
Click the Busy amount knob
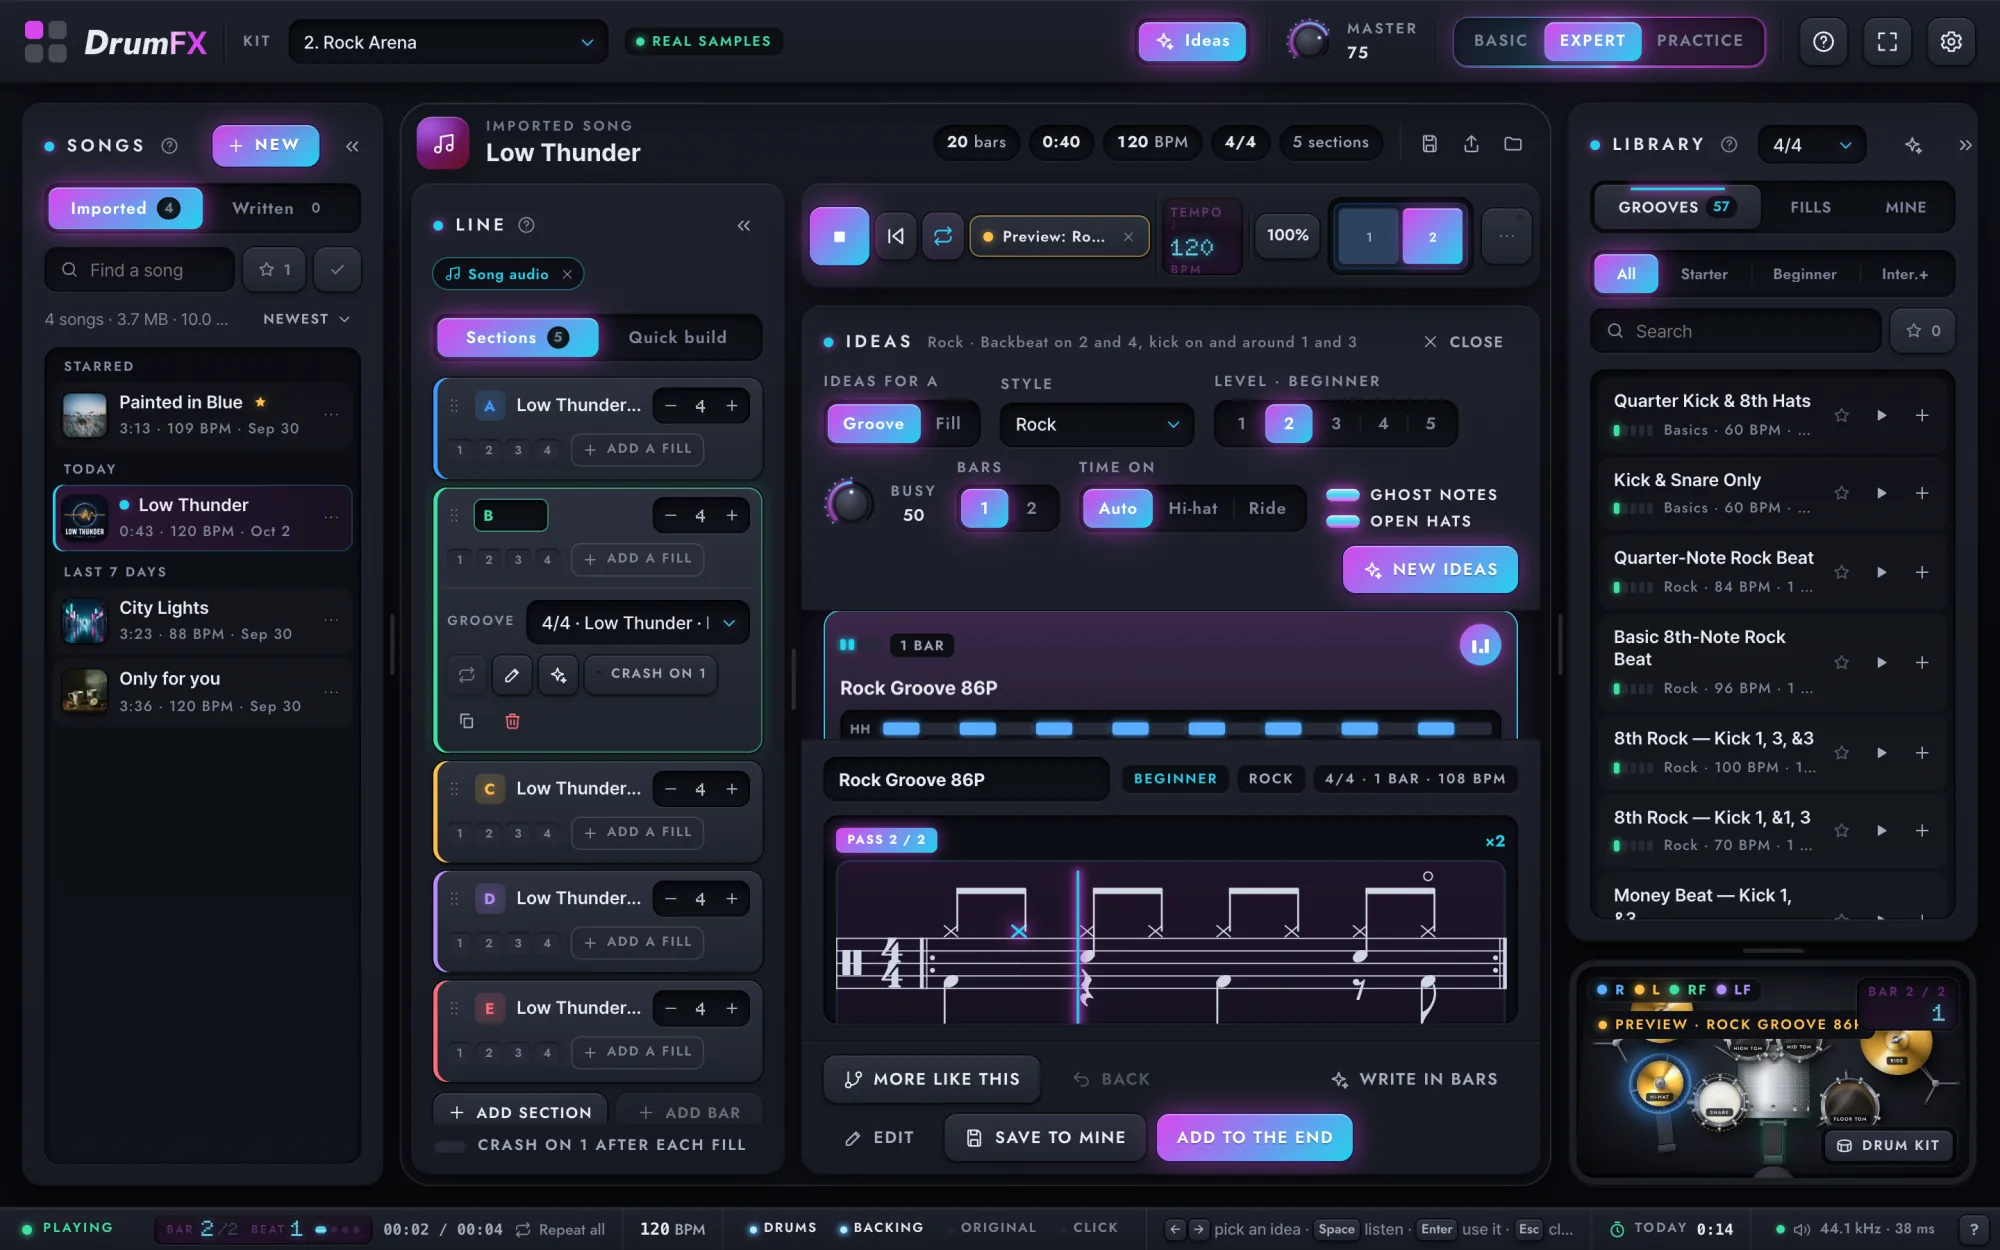point(850,502)
